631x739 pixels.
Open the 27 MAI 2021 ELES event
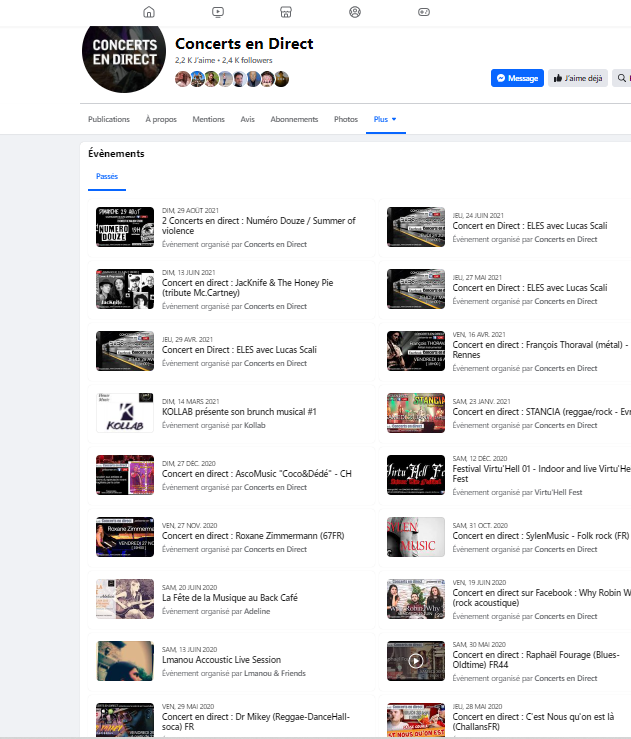pyautogui.click(x=530, y=287)
